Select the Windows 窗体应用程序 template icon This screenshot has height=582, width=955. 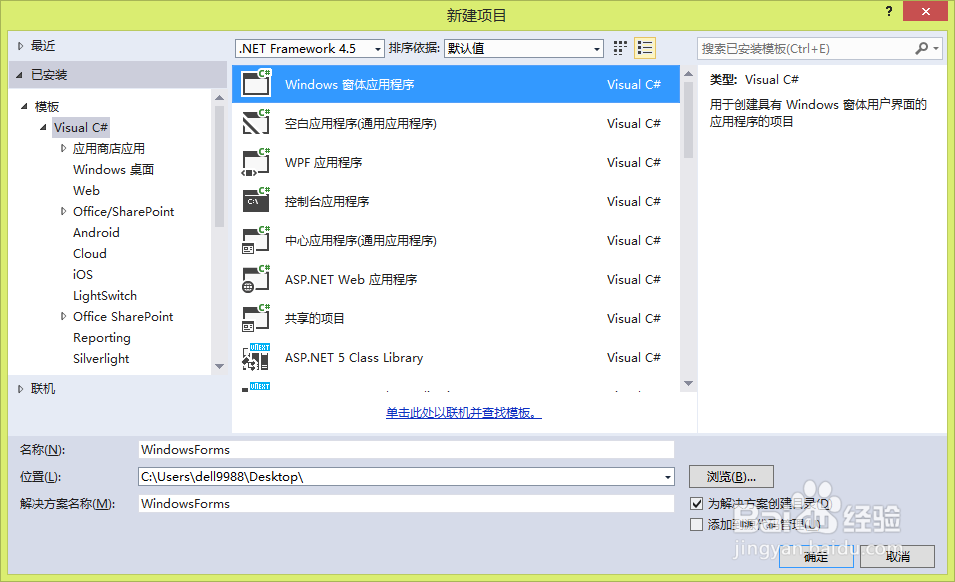pos(256,84)
